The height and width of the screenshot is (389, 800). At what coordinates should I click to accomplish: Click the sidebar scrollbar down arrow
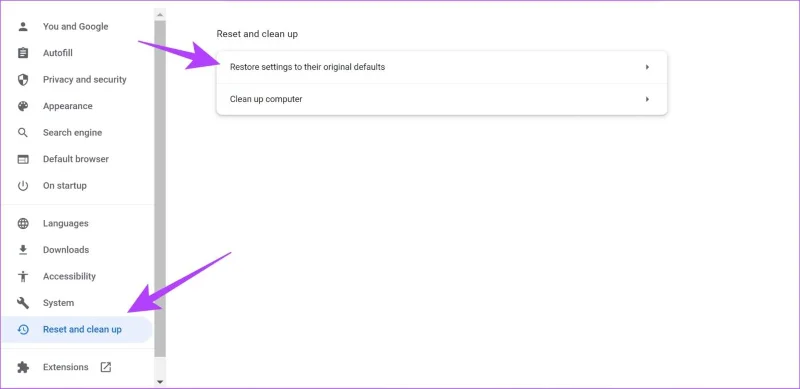coord(160,381)
